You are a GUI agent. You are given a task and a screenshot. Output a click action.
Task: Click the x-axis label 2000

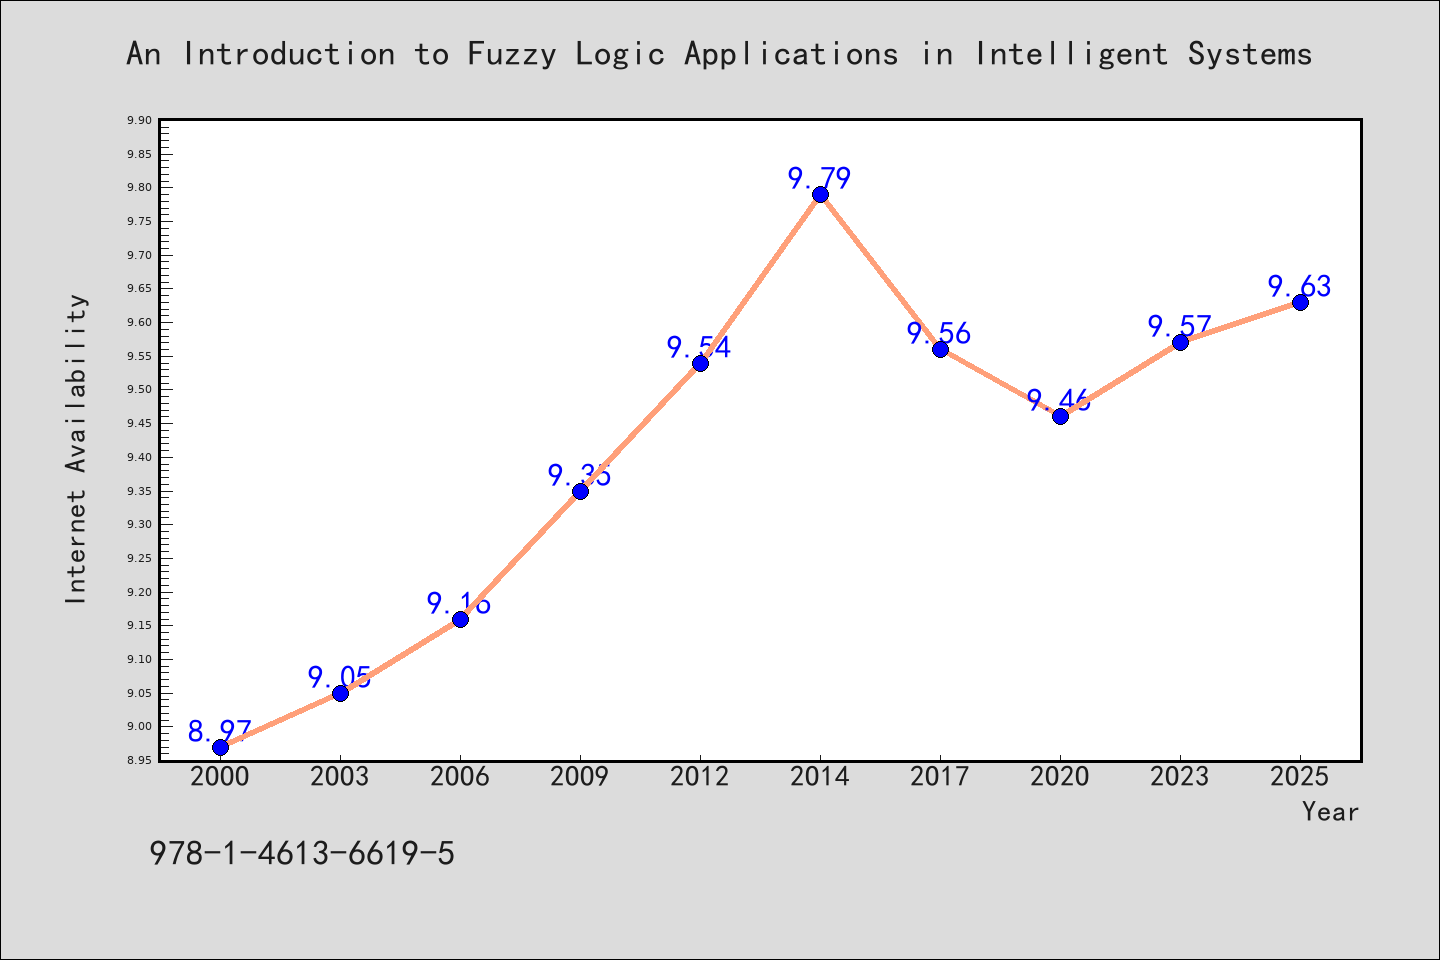(220, 777)
